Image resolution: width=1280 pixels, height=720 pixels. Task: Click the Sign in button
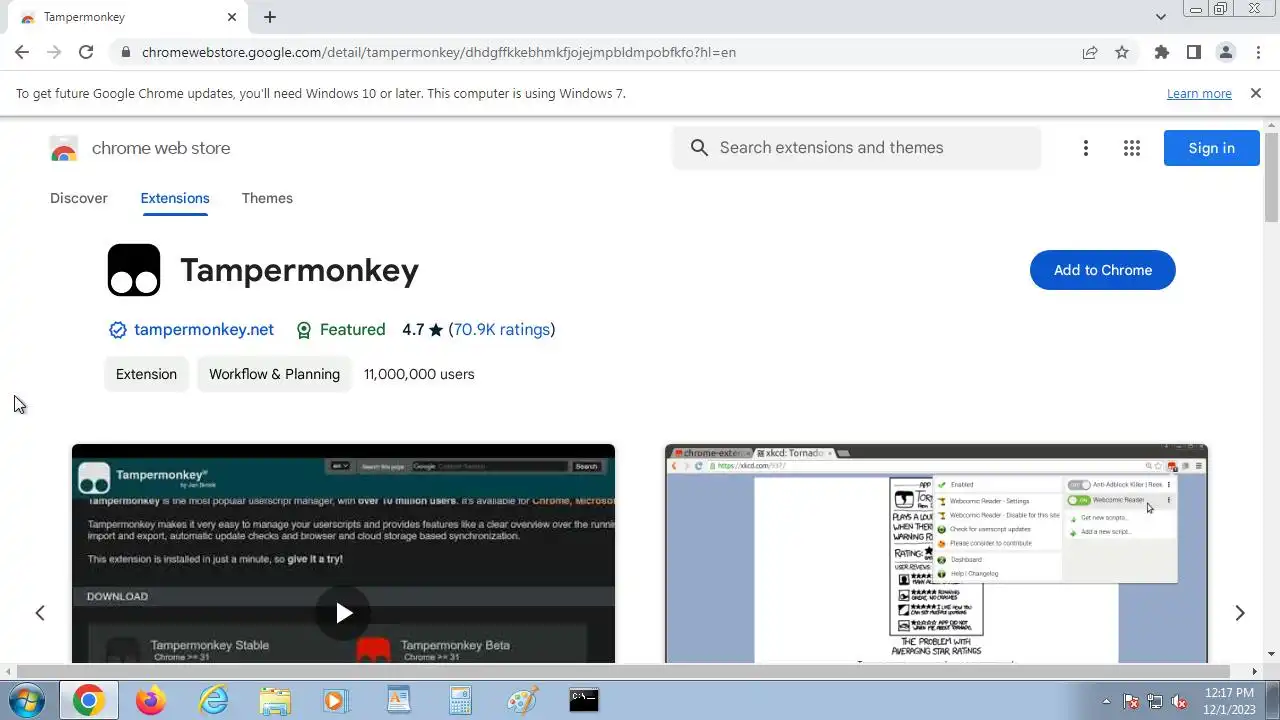(x=1211, y=148)
